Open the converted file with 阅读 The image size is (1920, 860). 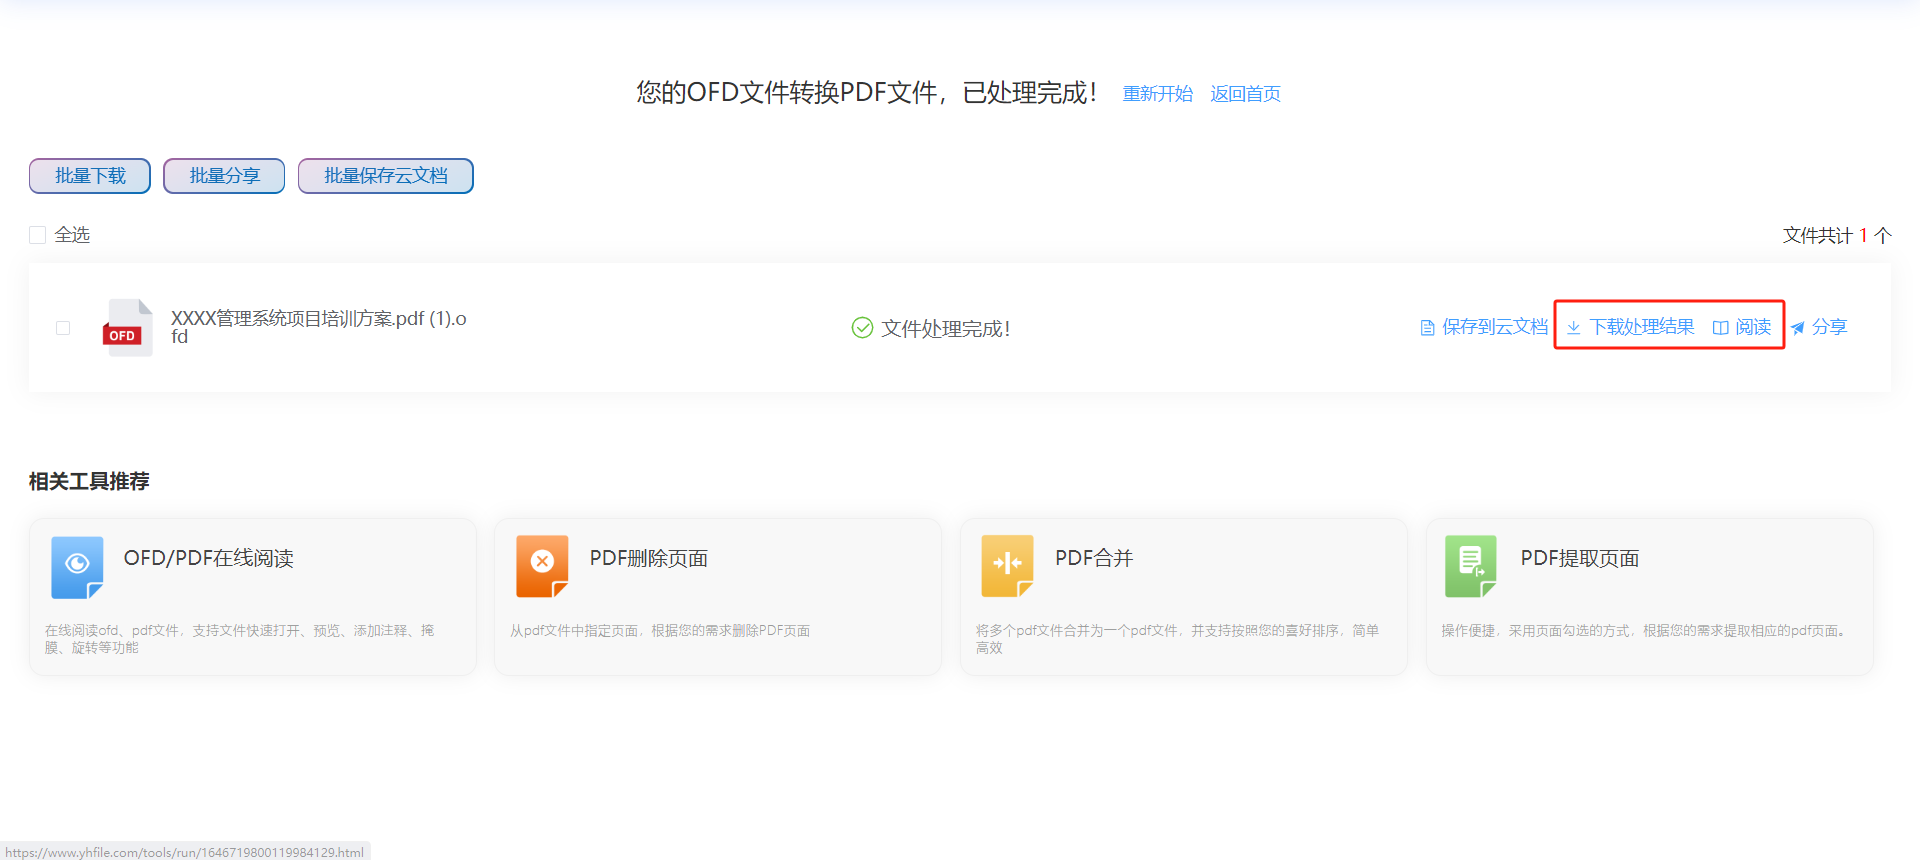tap(1752, 327)
